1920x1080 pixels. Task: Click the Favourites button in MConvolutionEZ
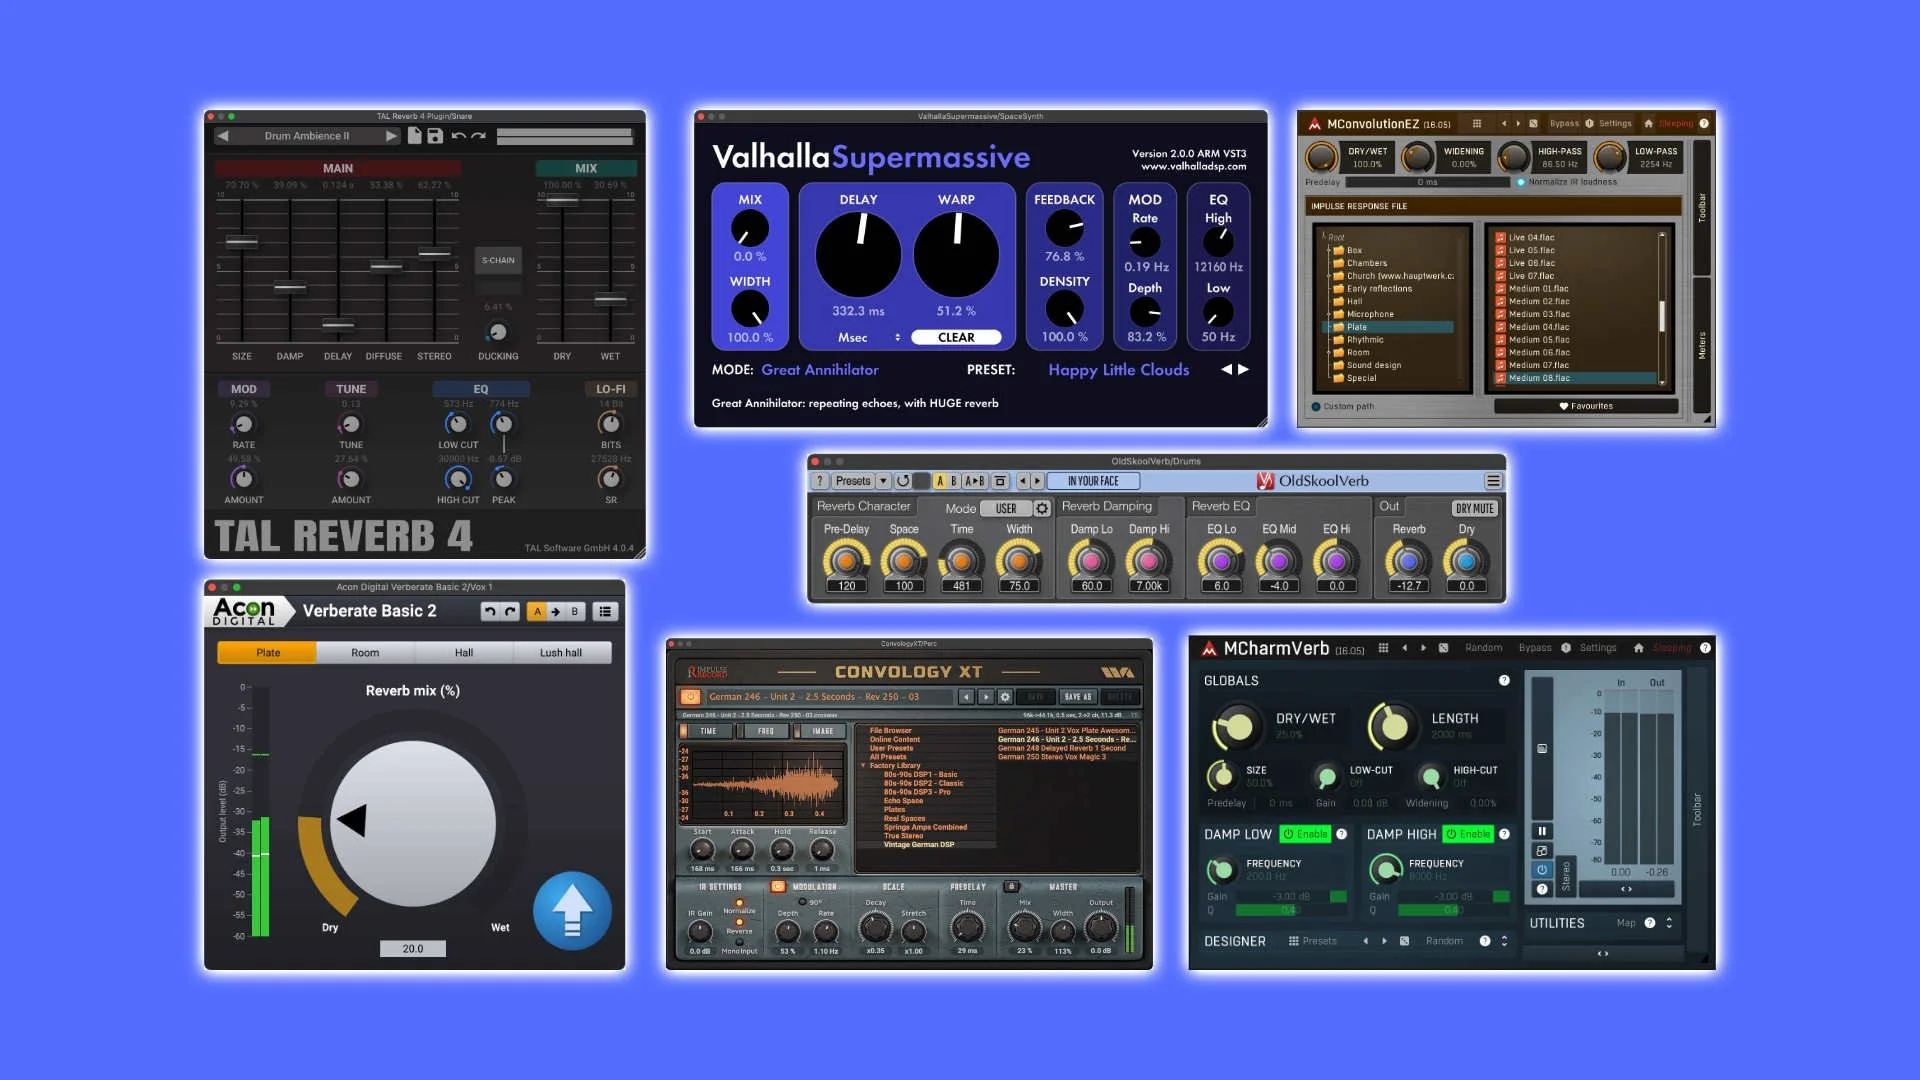pyautogui.click(x=1585, y=406)
